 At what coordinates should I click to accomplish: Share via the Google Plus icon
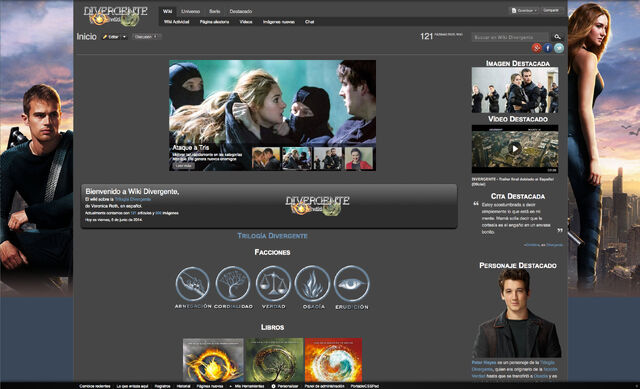537,48
